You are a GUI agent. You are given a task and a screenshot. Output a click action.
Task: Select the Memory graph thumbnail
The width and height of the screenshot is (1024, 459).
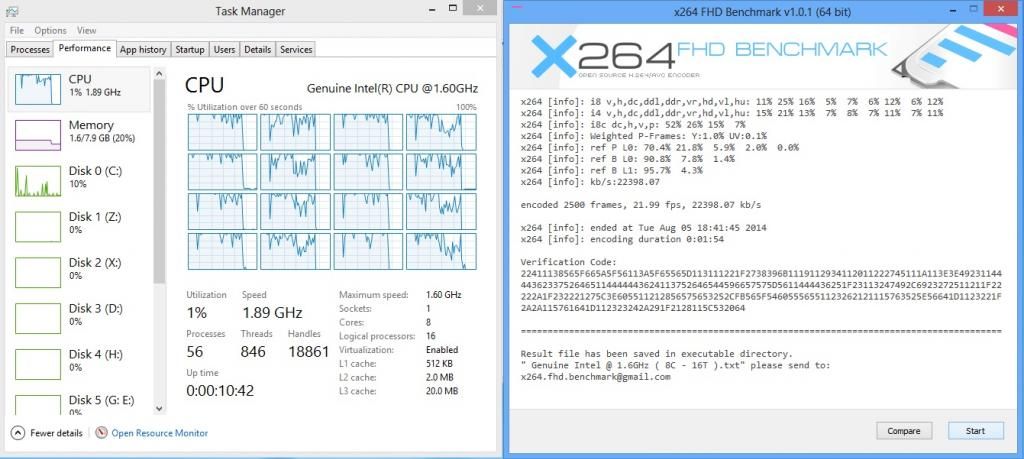38,135
